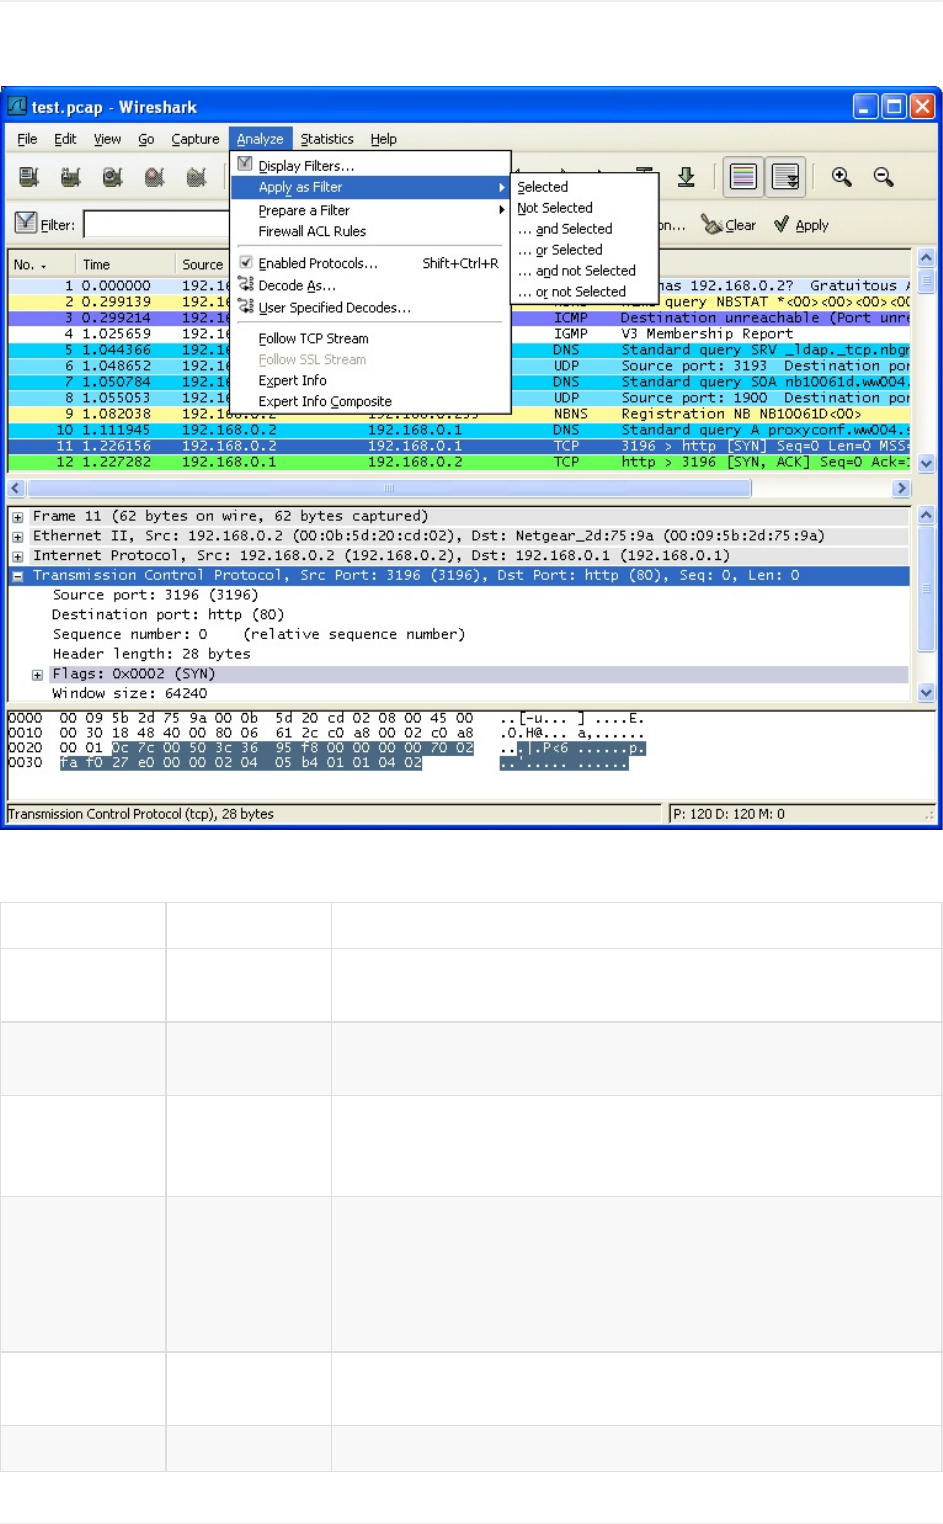
Task: Click Apply filter button
Action: 801,225
